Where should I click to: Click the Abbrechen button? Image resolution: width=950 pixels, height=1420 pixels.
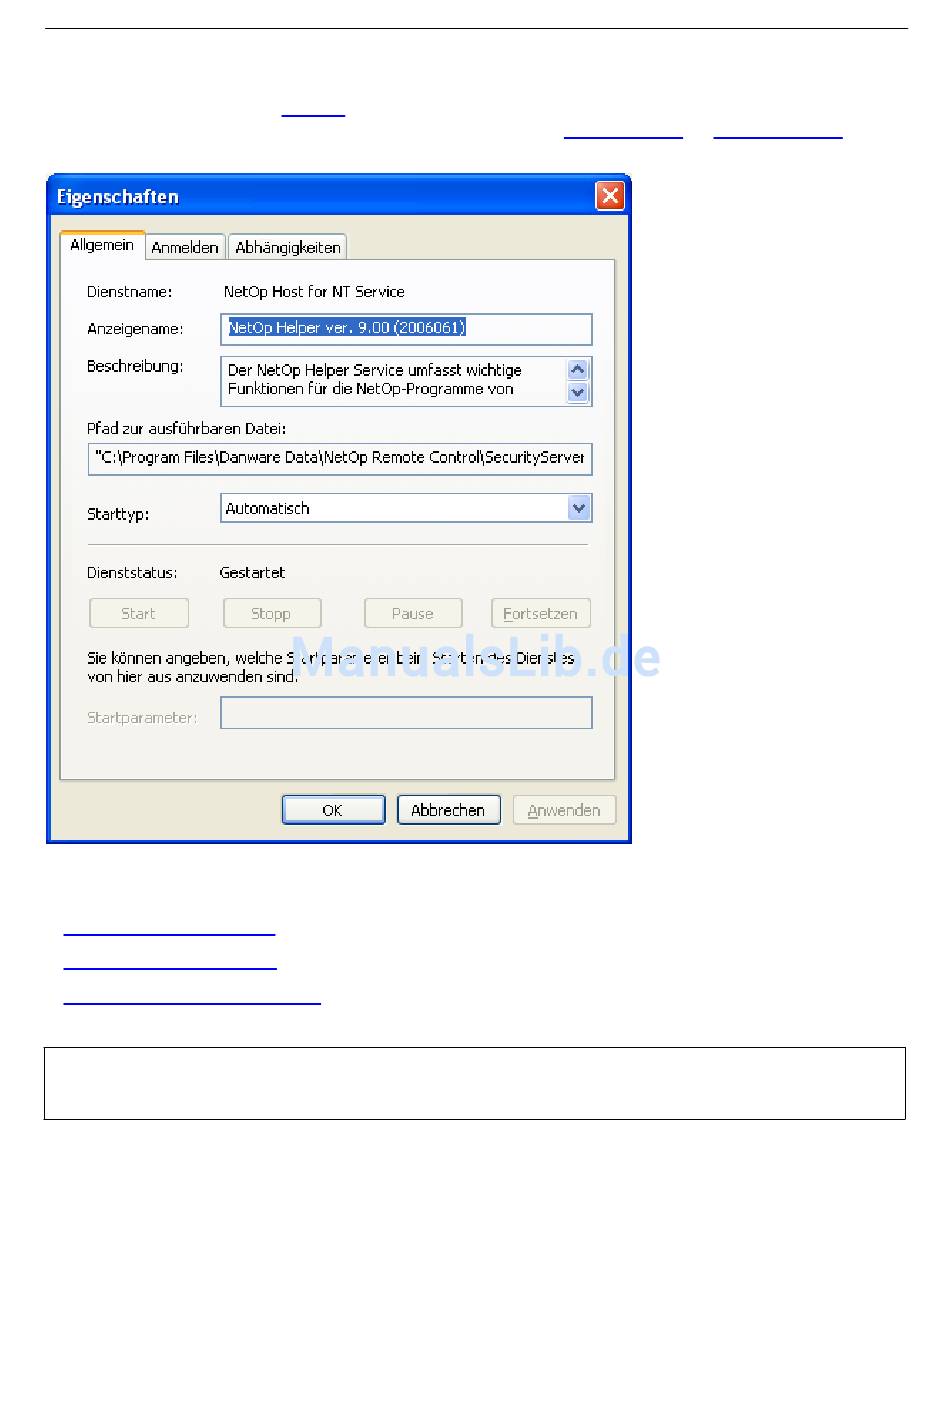point(448,810)
